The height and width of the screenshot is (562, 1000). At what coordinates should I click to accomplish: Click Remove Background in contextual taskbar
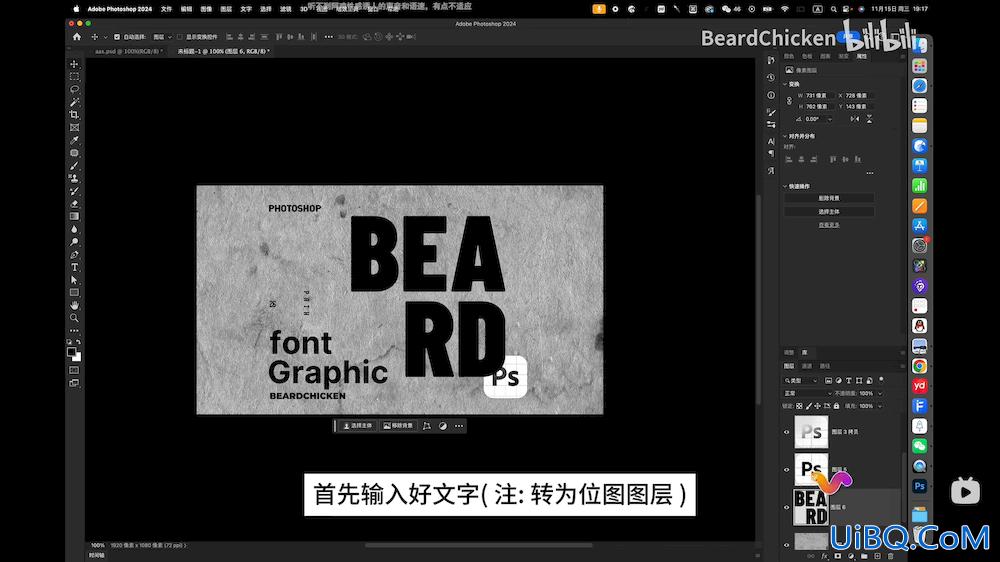click(x=398, y=425)
